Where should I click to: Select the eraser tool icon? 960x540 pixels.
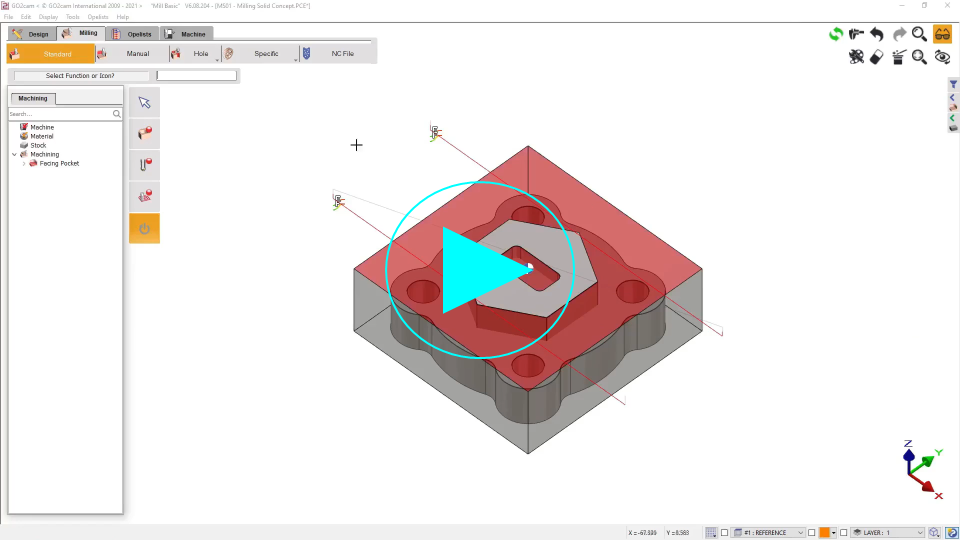[877, 57]
